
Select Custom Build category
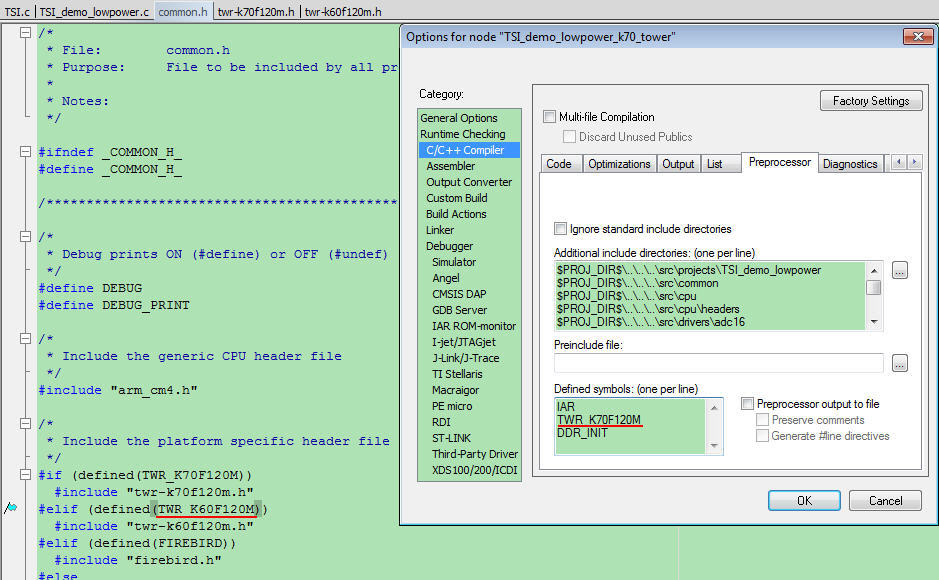(456, 198)
